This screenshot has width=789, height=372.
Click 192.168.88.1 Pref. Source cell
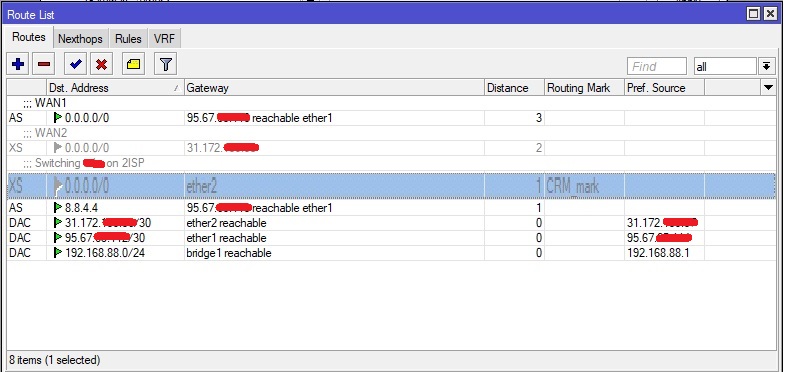[x=664, y=253]
